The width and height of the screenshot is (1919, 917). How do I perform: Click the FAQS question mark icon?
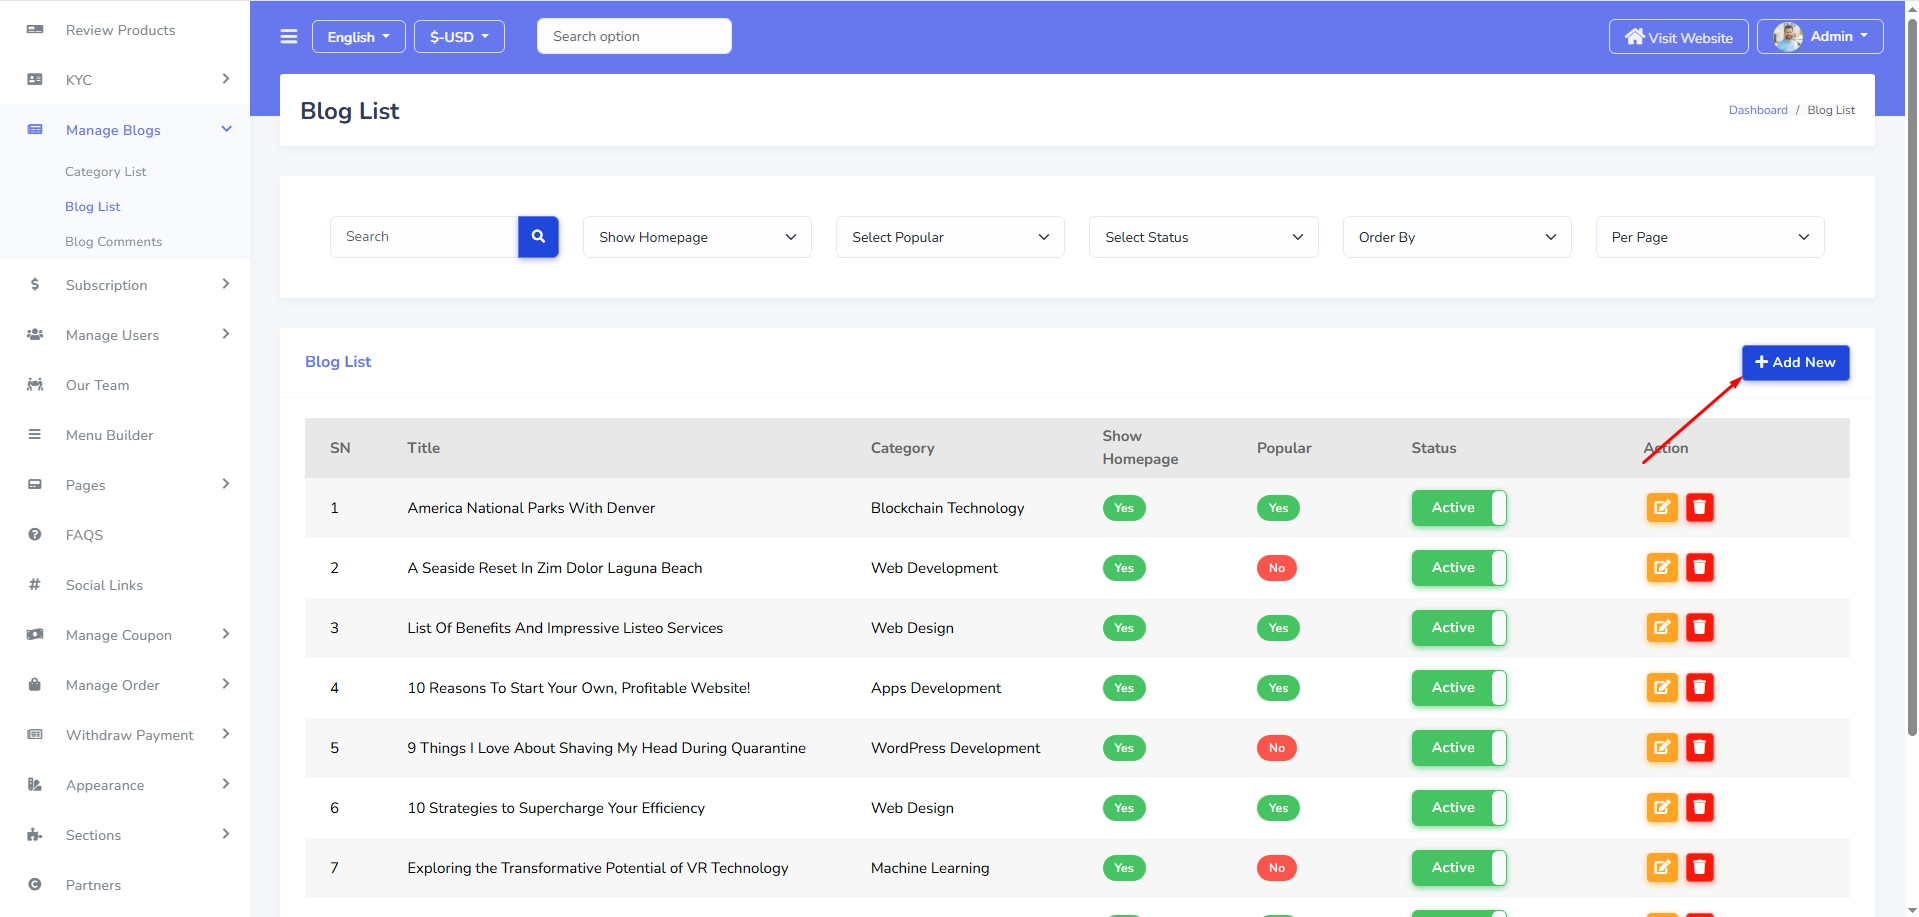(35, 535)
